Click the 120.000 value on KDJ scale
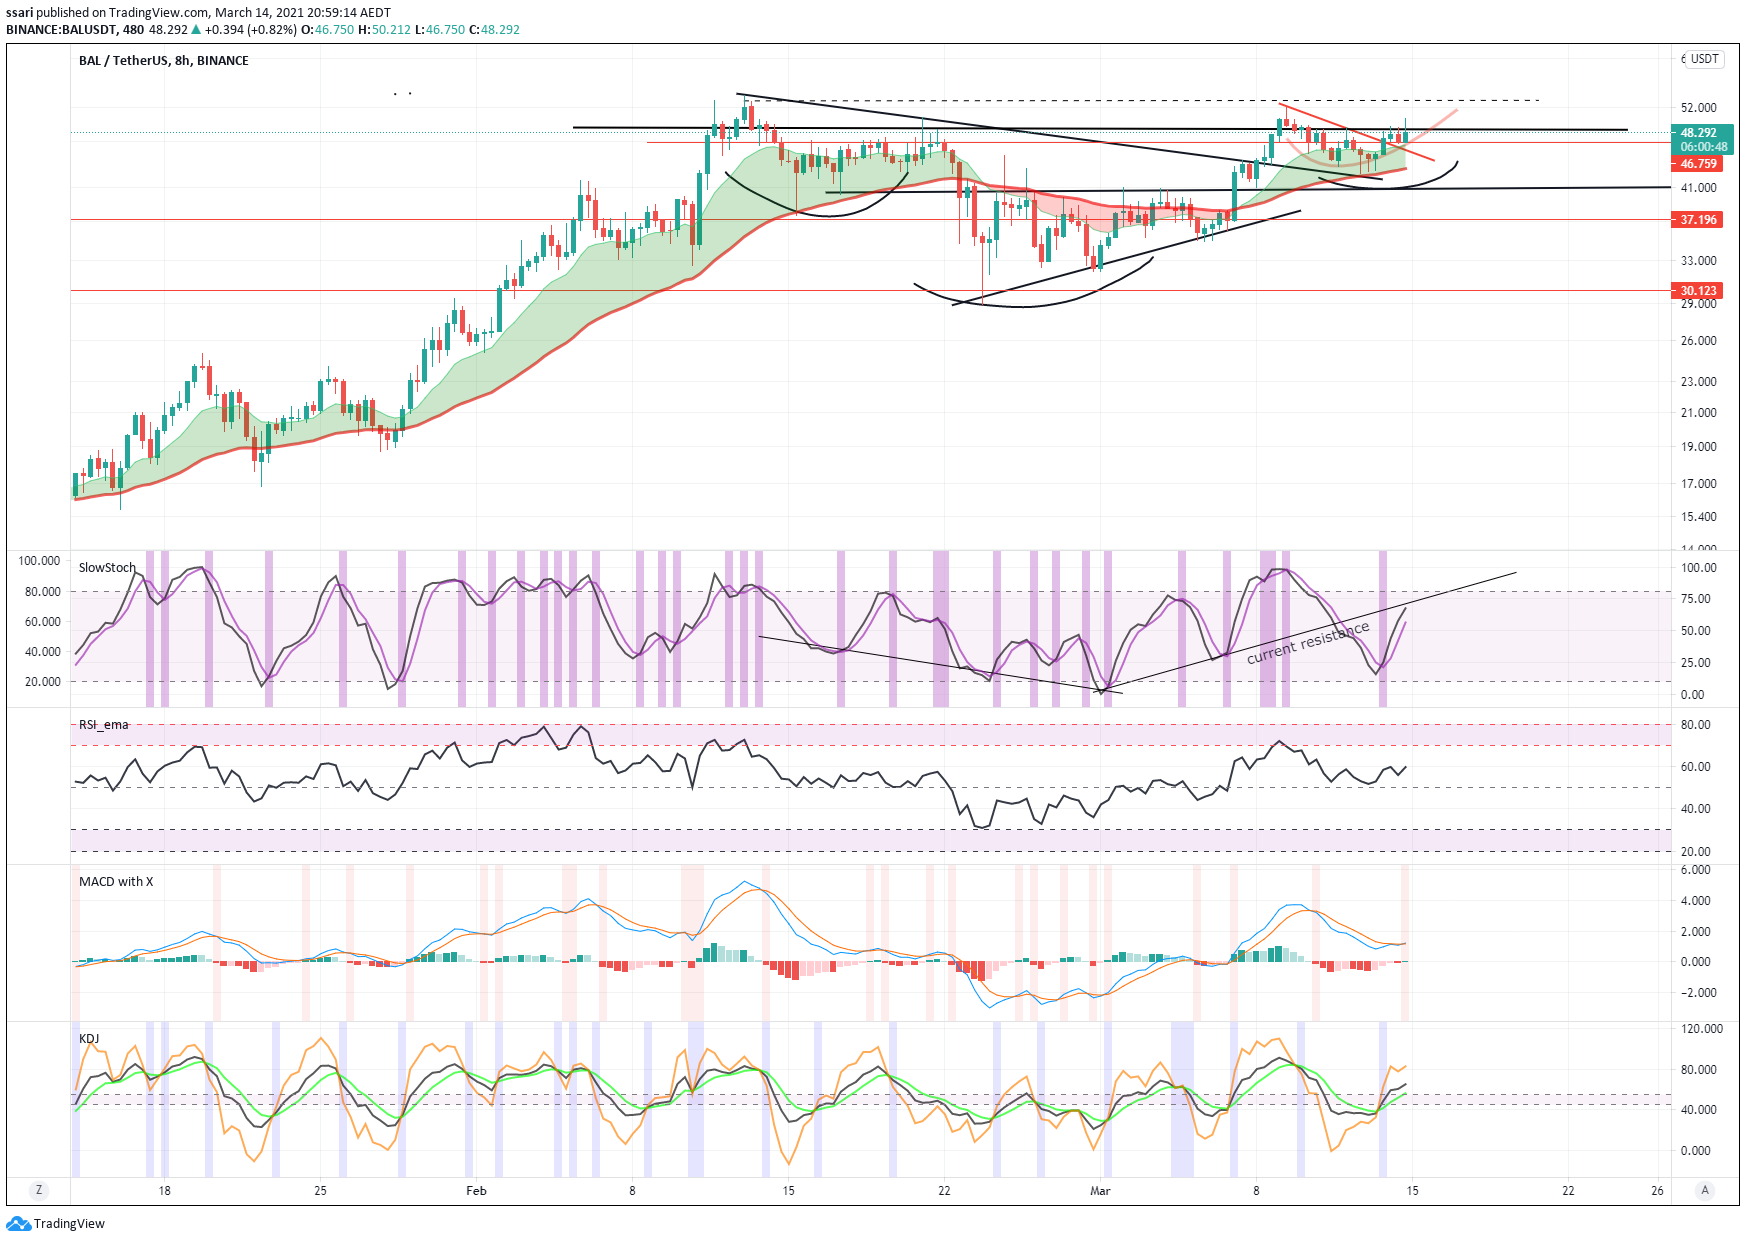This screenshot has height=1242, width=1746. [1701, 1029]
